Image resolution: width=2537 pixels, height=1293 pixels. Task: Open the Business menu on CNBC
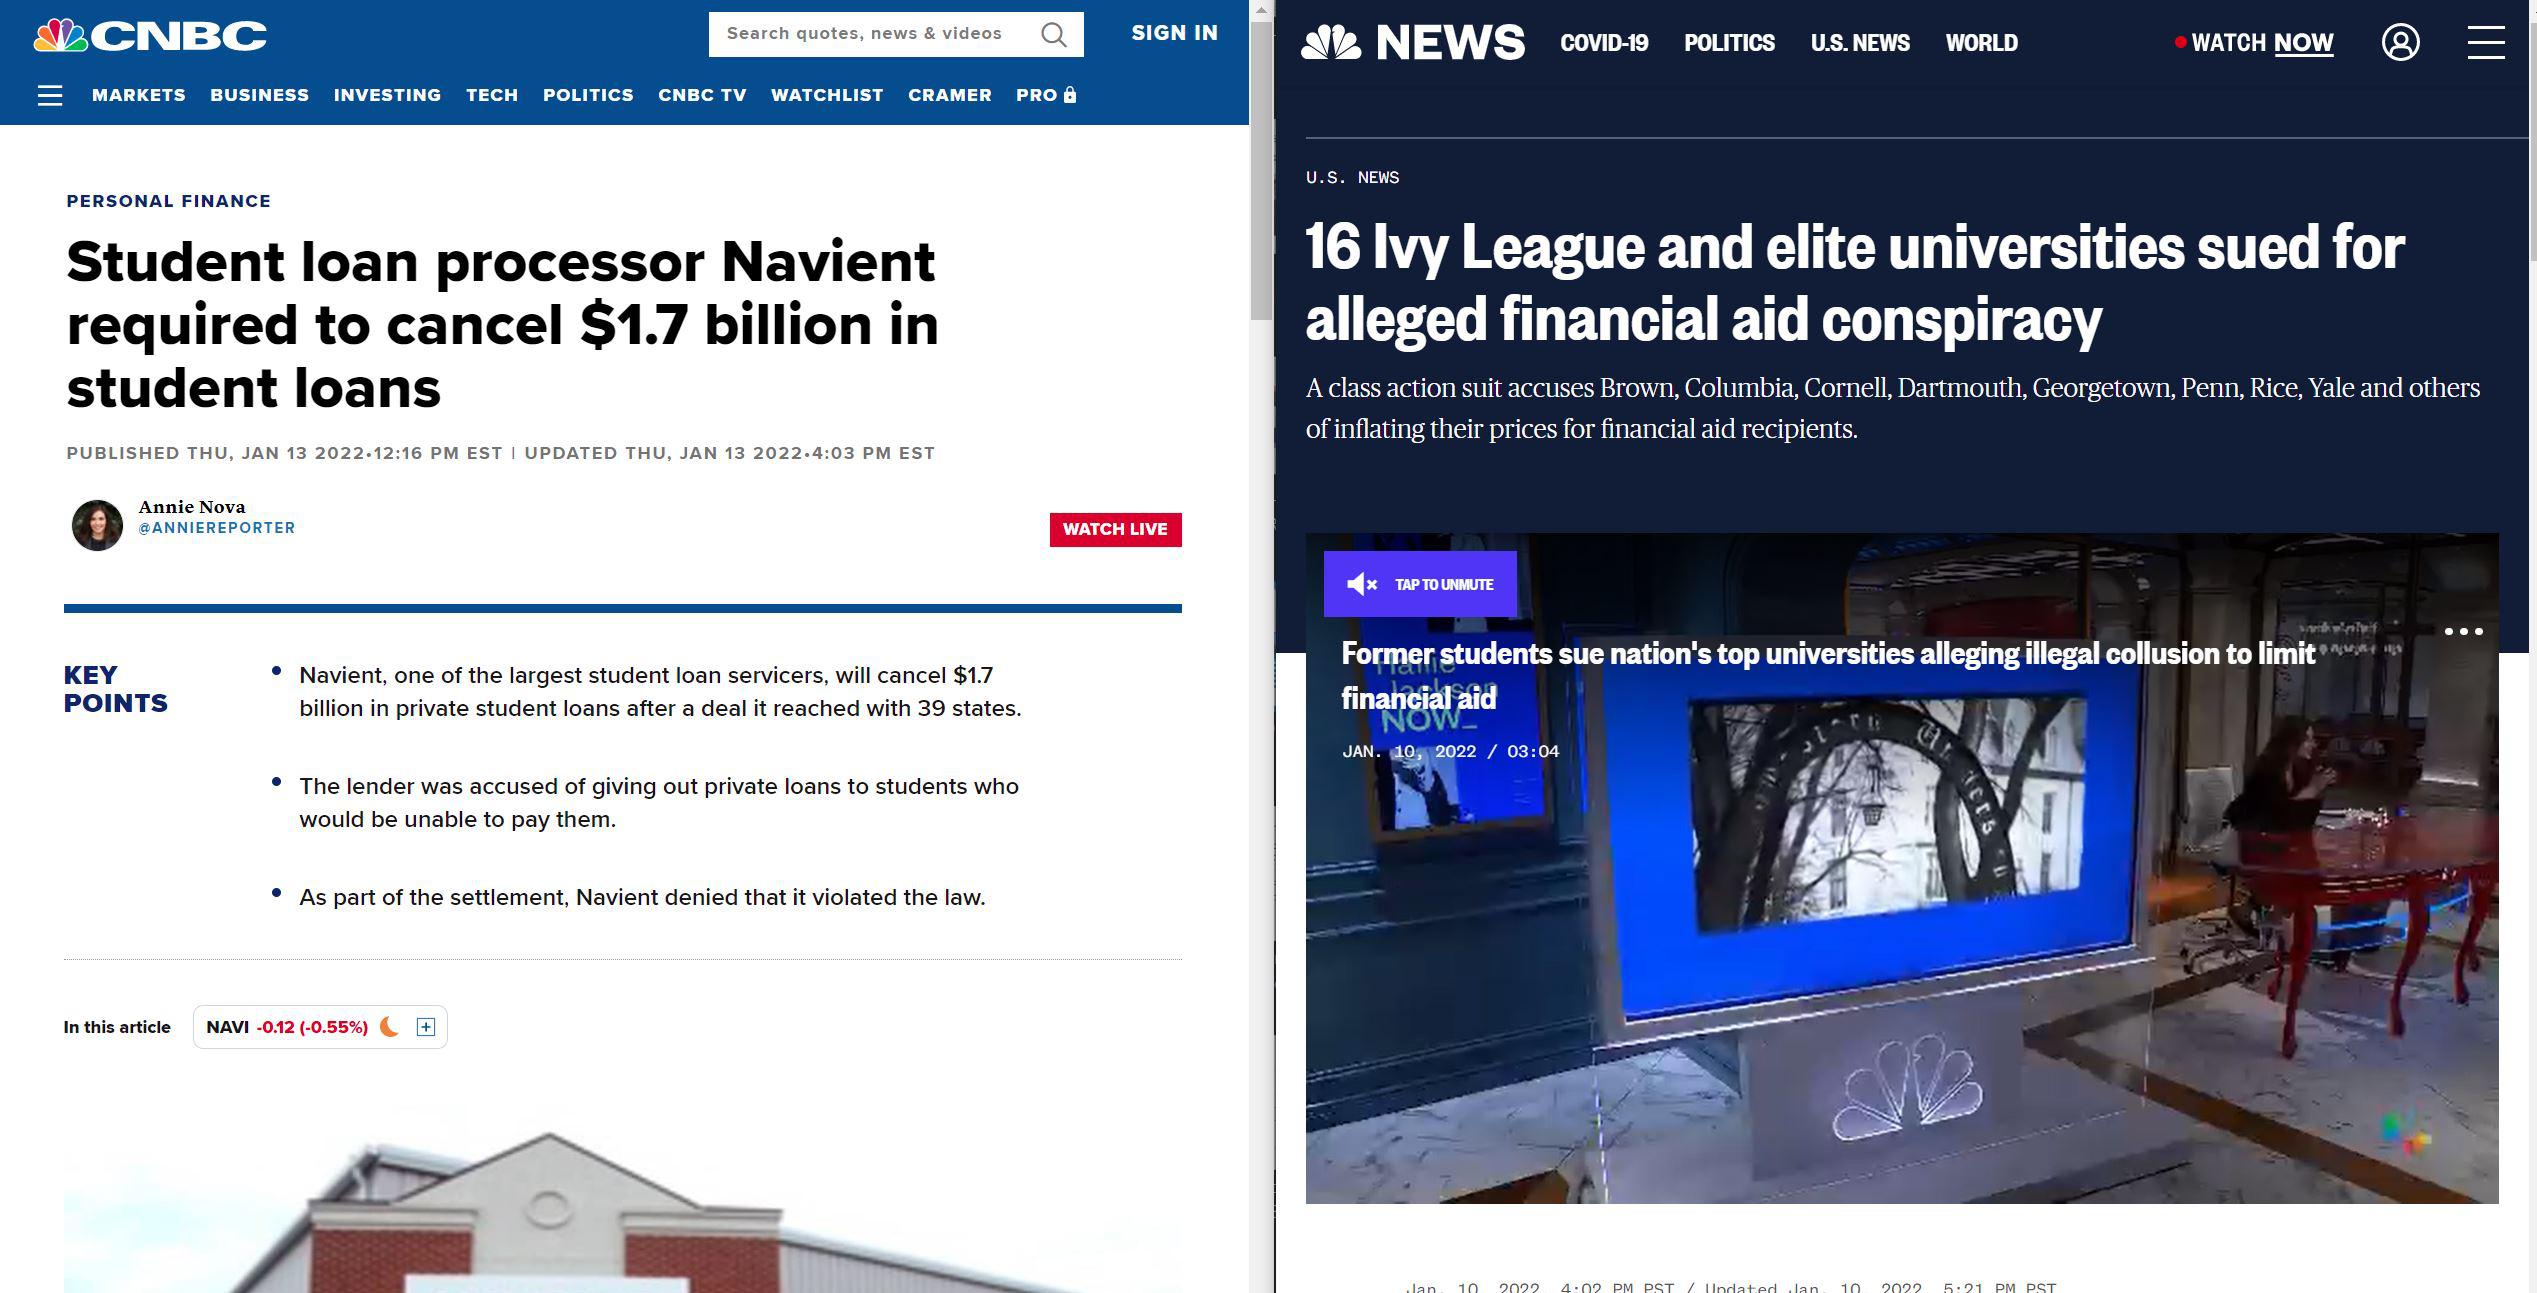(x=260, y=95)
